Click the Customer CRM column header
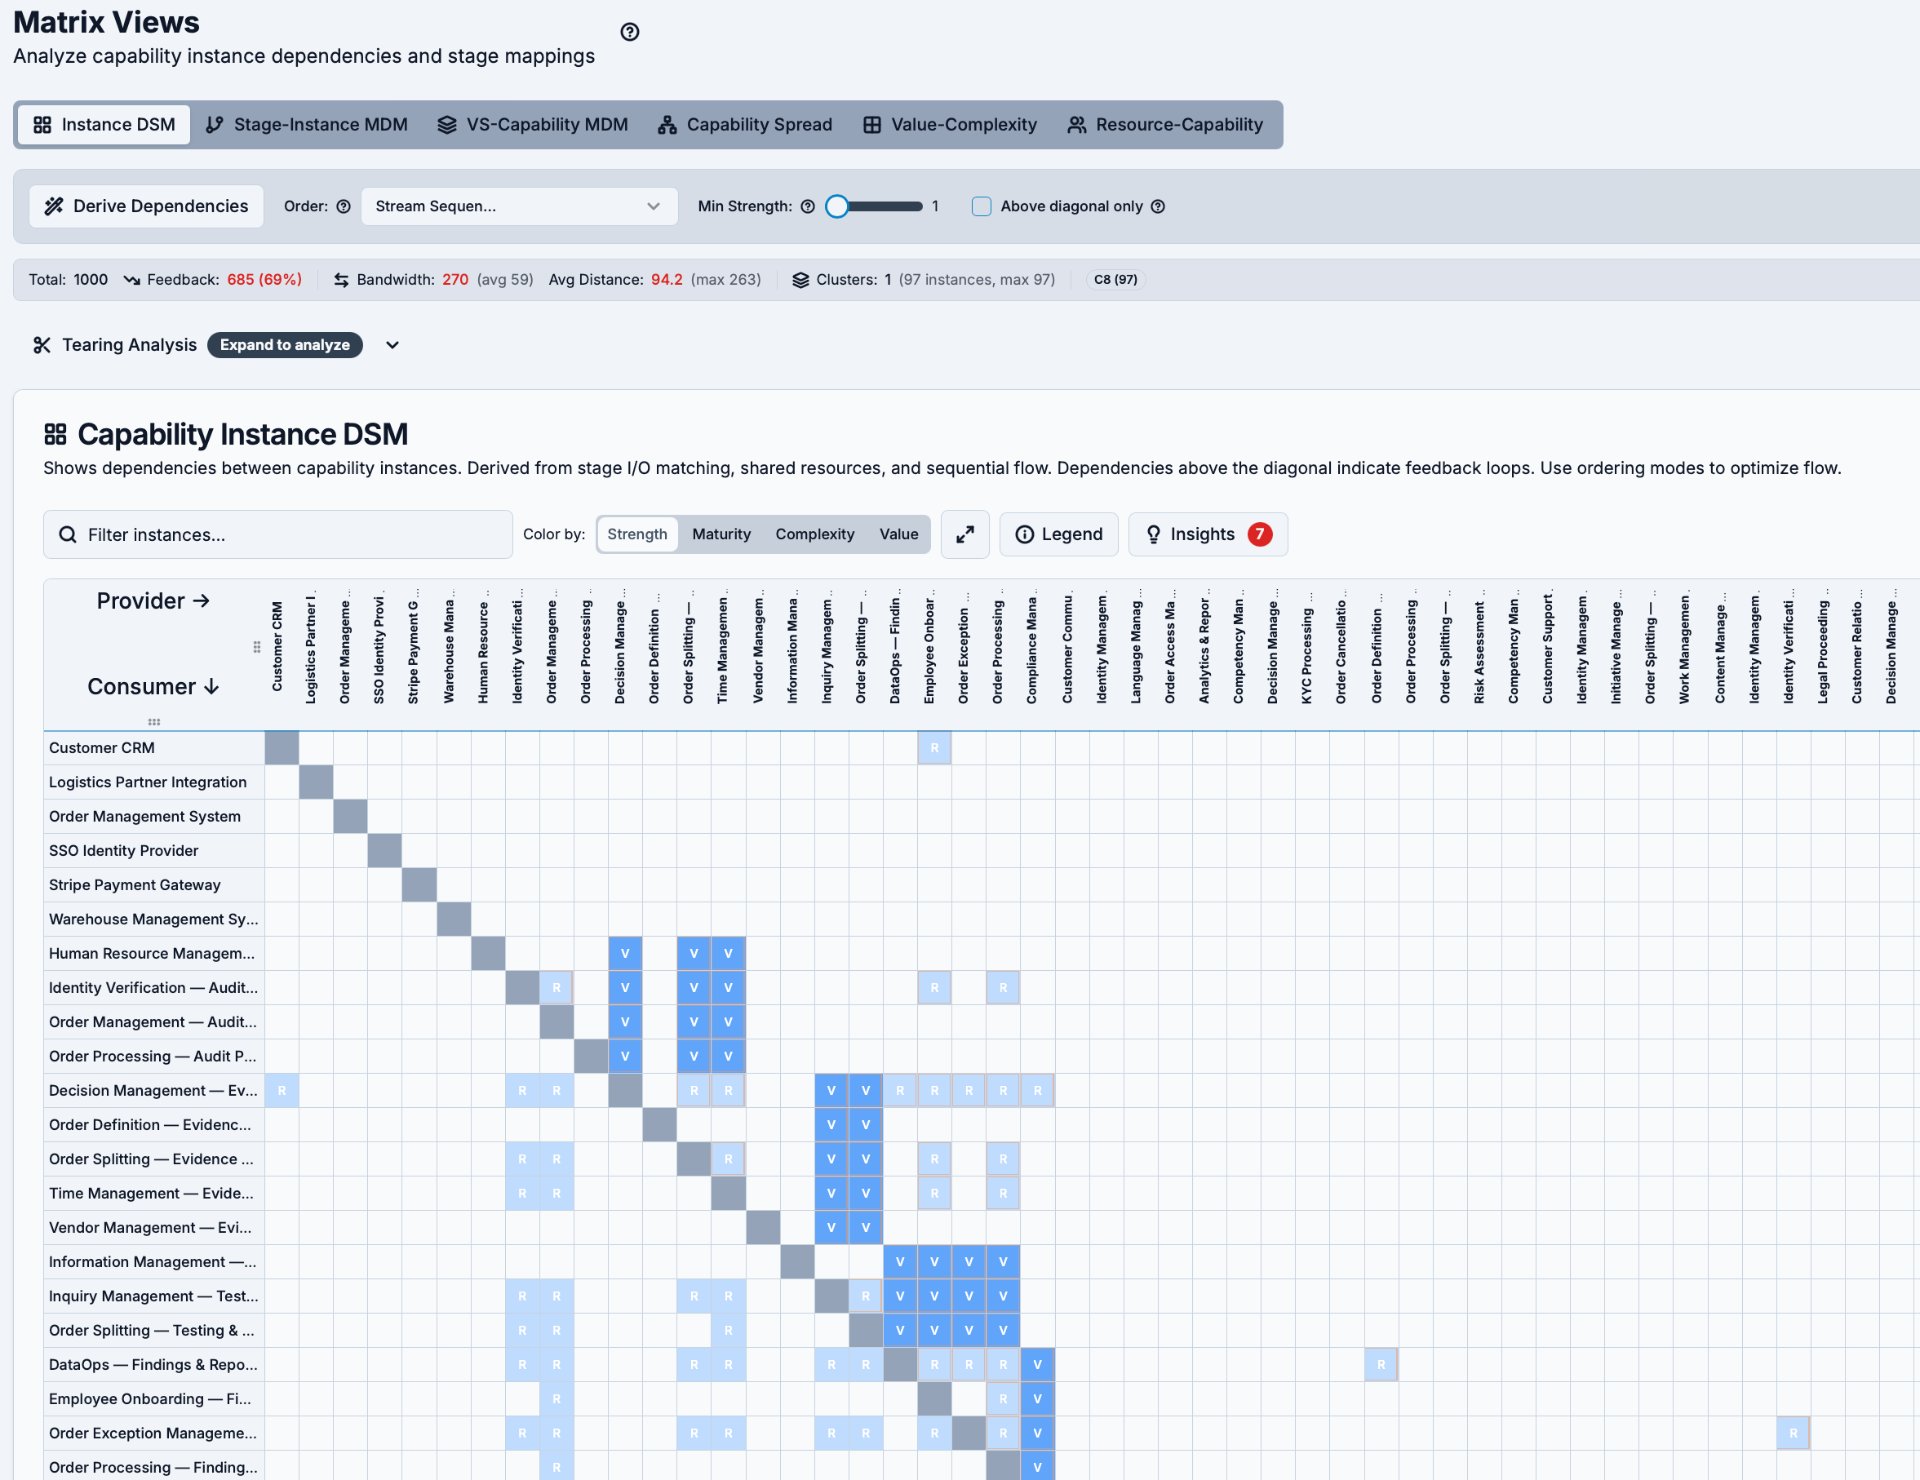The width and height of the screenshot is (1920, 1480). [x=277, y=647]
